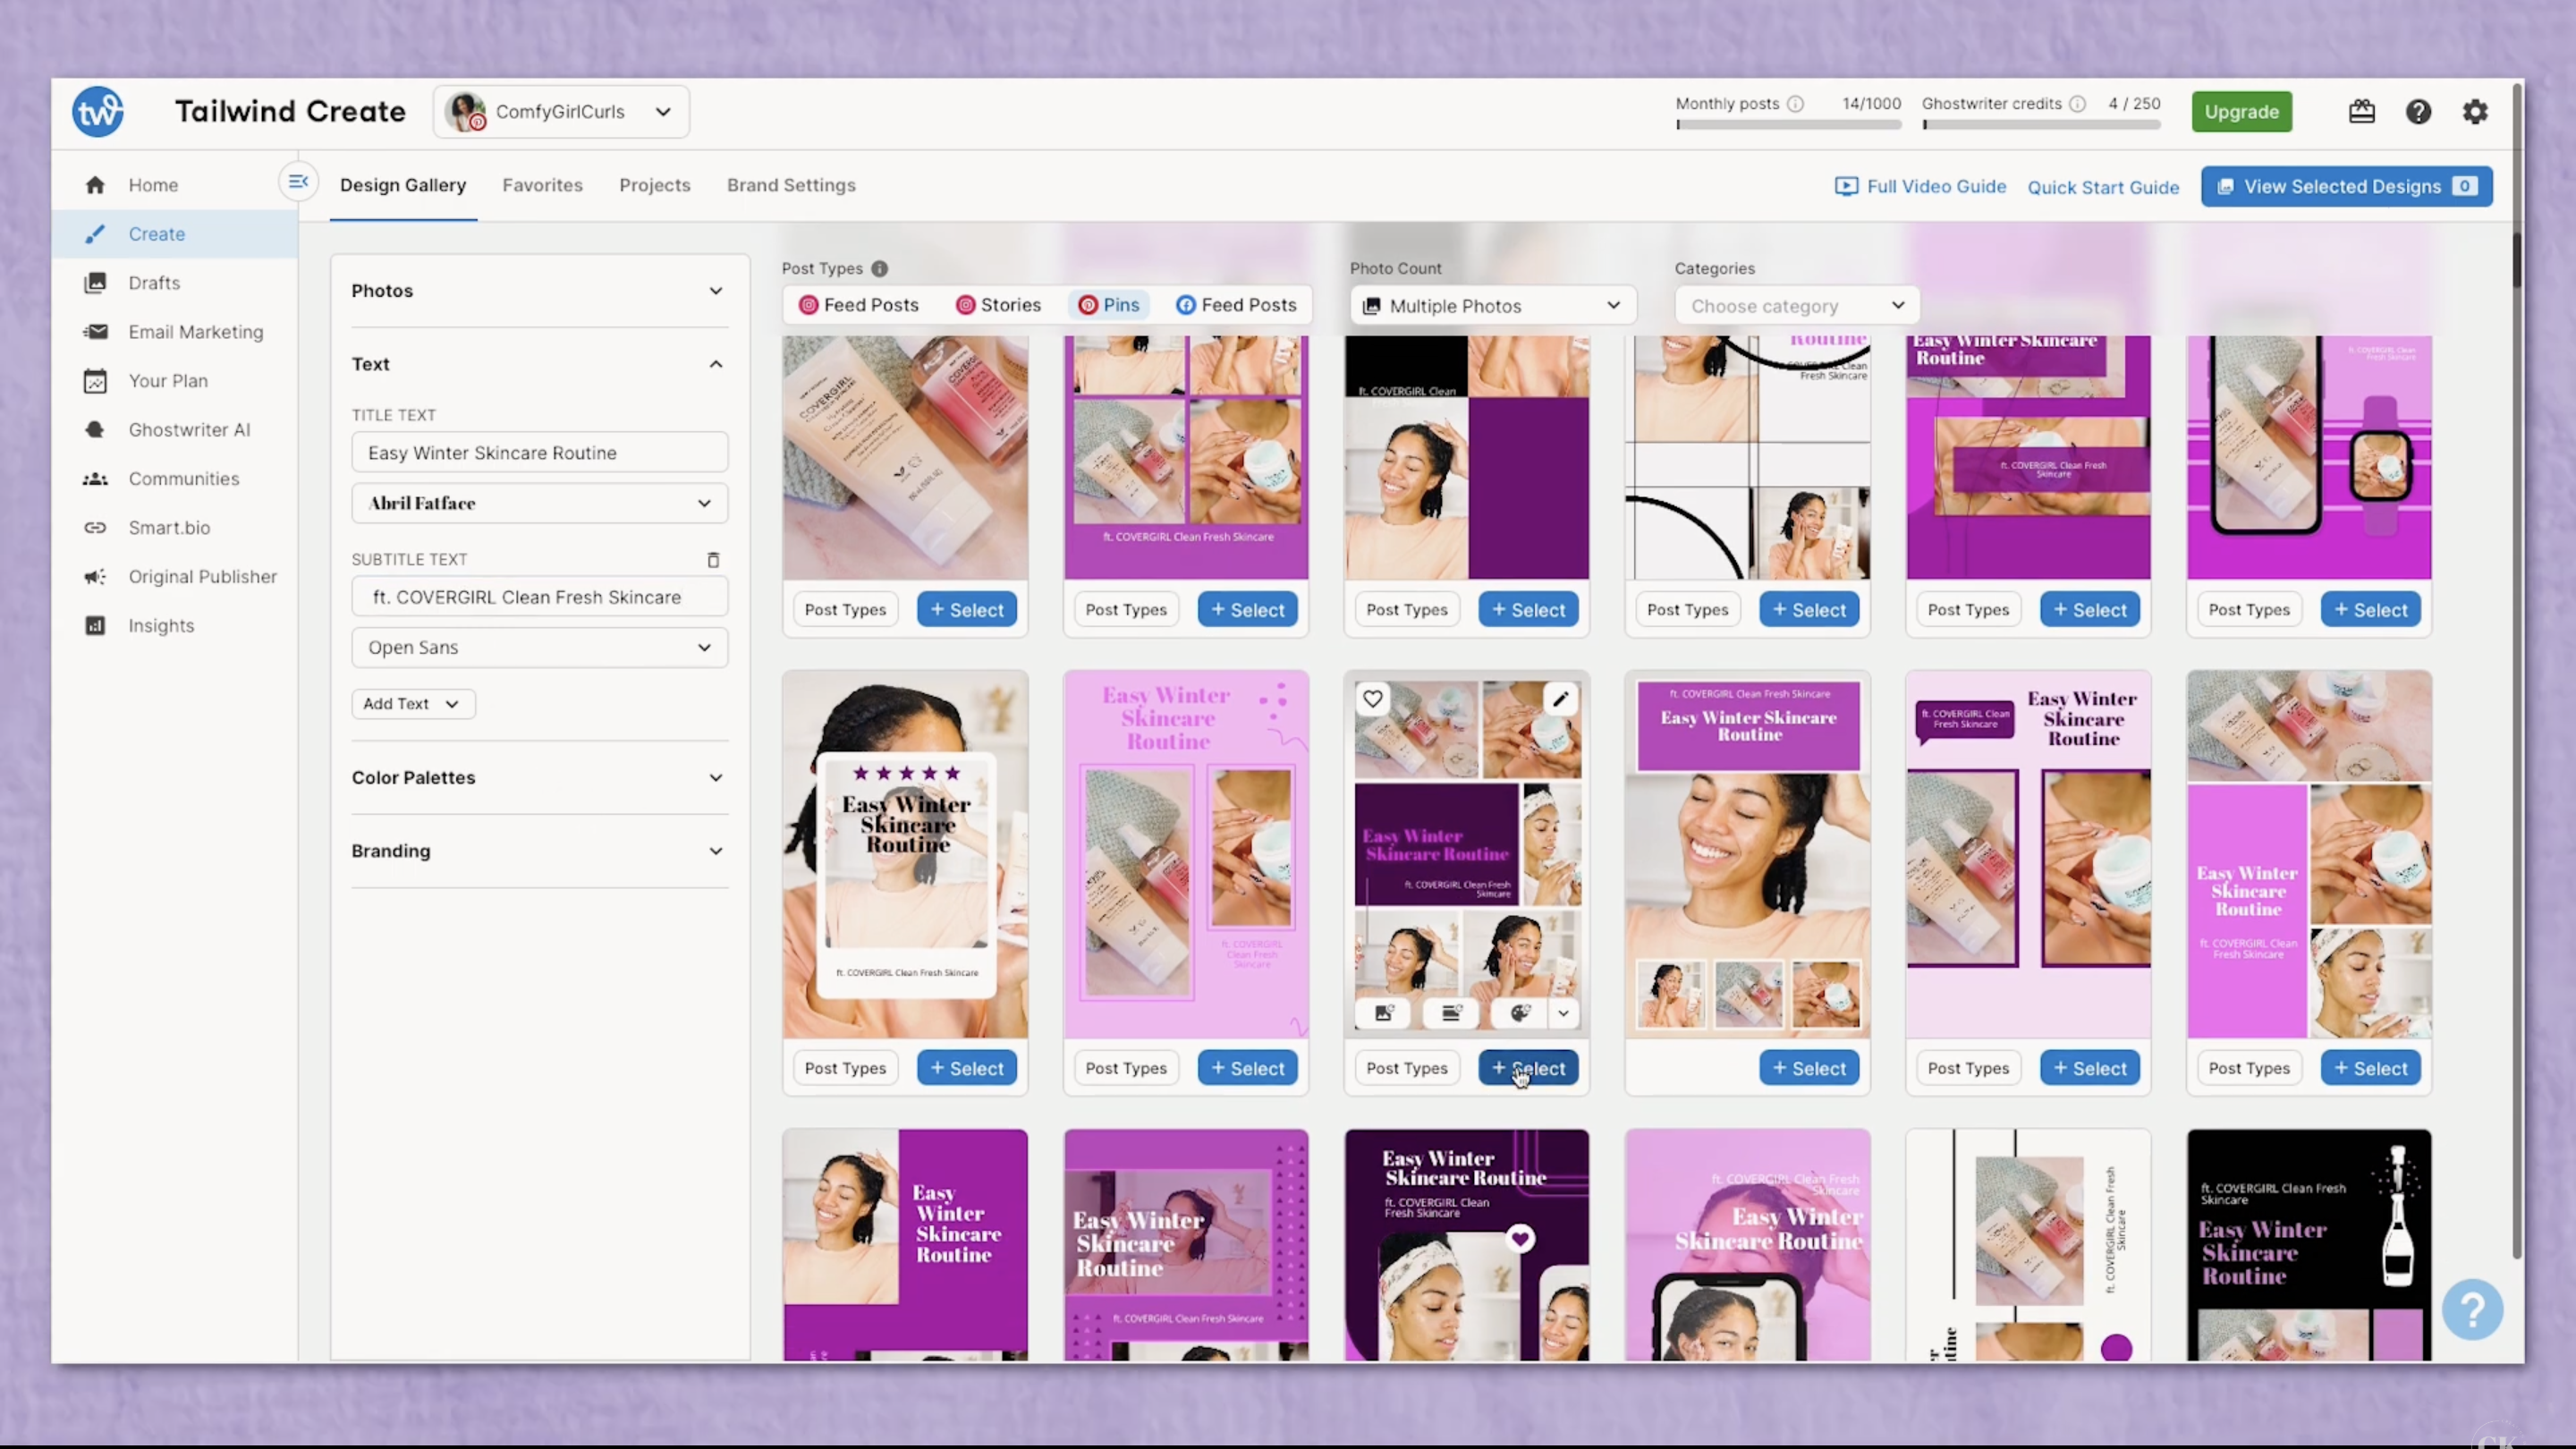Shuffle photos on the hovered design card
2576x1449 pixels.
[x=1384, y=1013]
